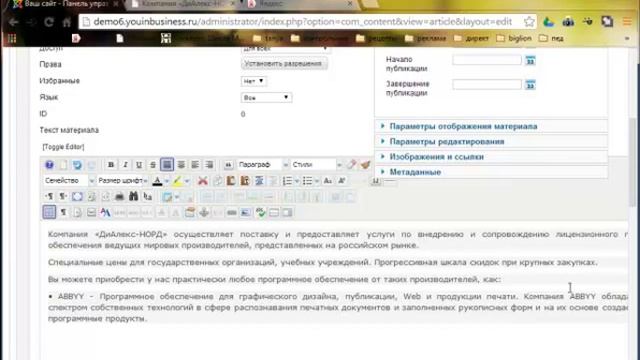Open the biglion bookmarks folder
Image resolution: width=640 pixels, height=360 pixels.
[x=514, y=38]
